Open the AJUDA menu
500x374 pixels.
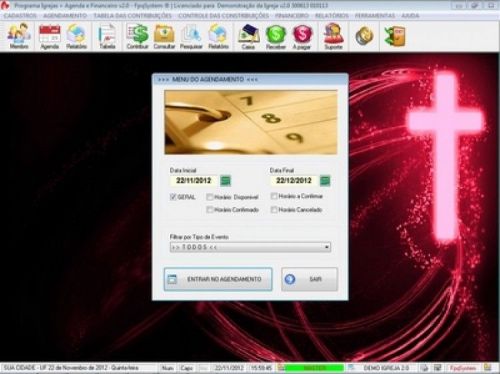pos(410,16)
